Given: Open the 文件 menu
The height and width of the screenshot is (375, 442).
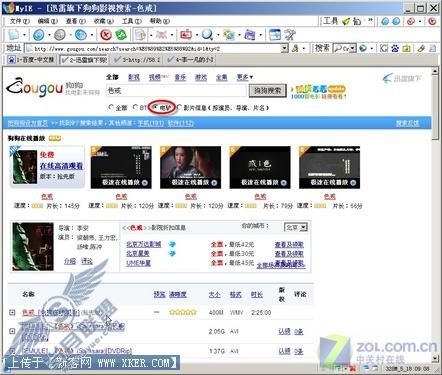Looking at the screenshot, I should (x=20, y=21).
